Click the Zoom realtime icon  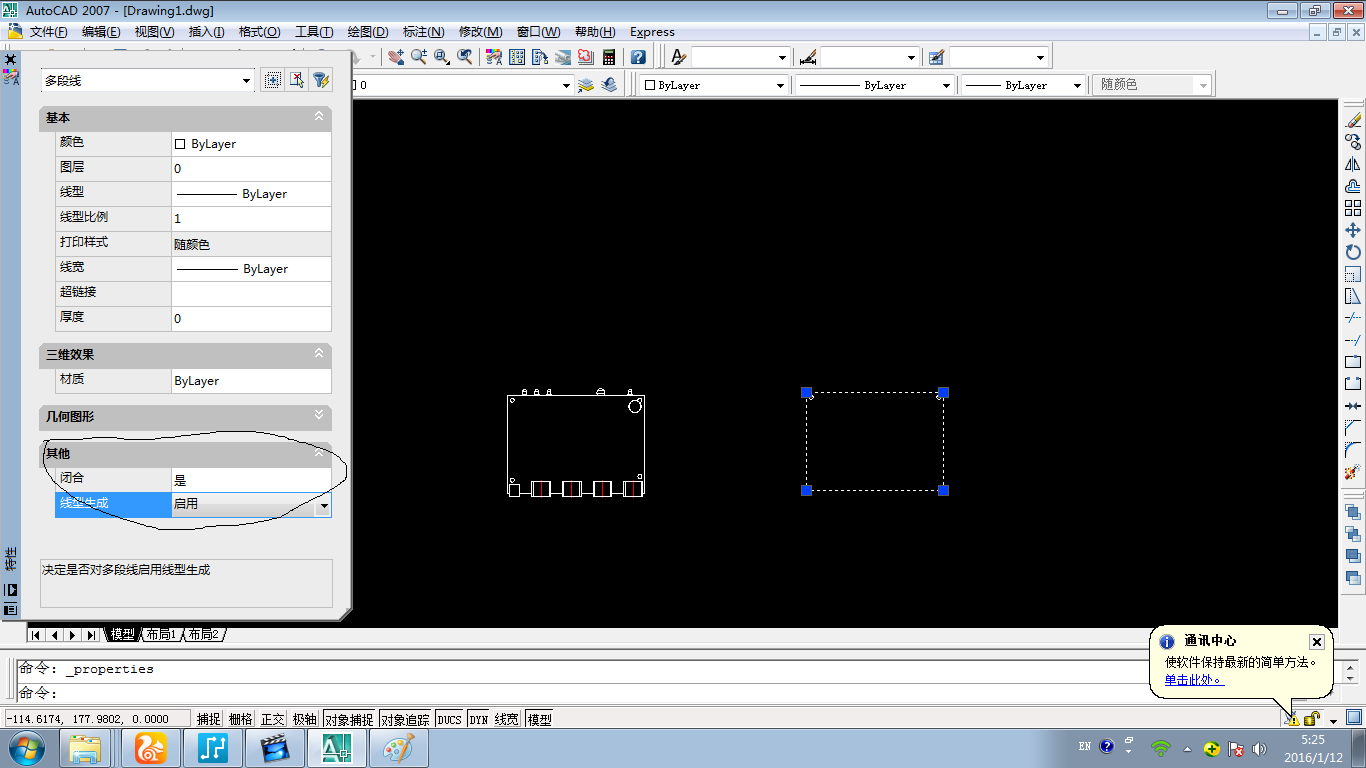419,57
